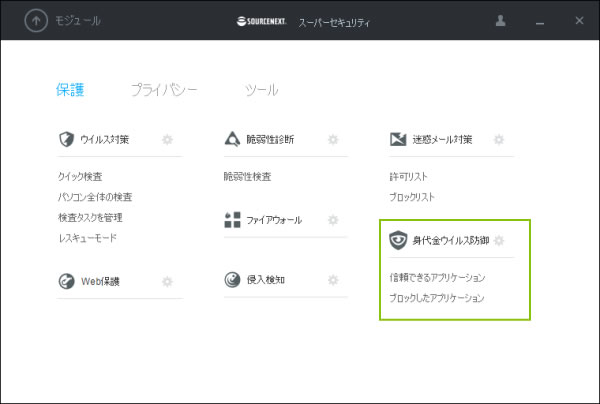Click the 脆弱性診断 triangle icon
The image size is (600, 404).
232,139
